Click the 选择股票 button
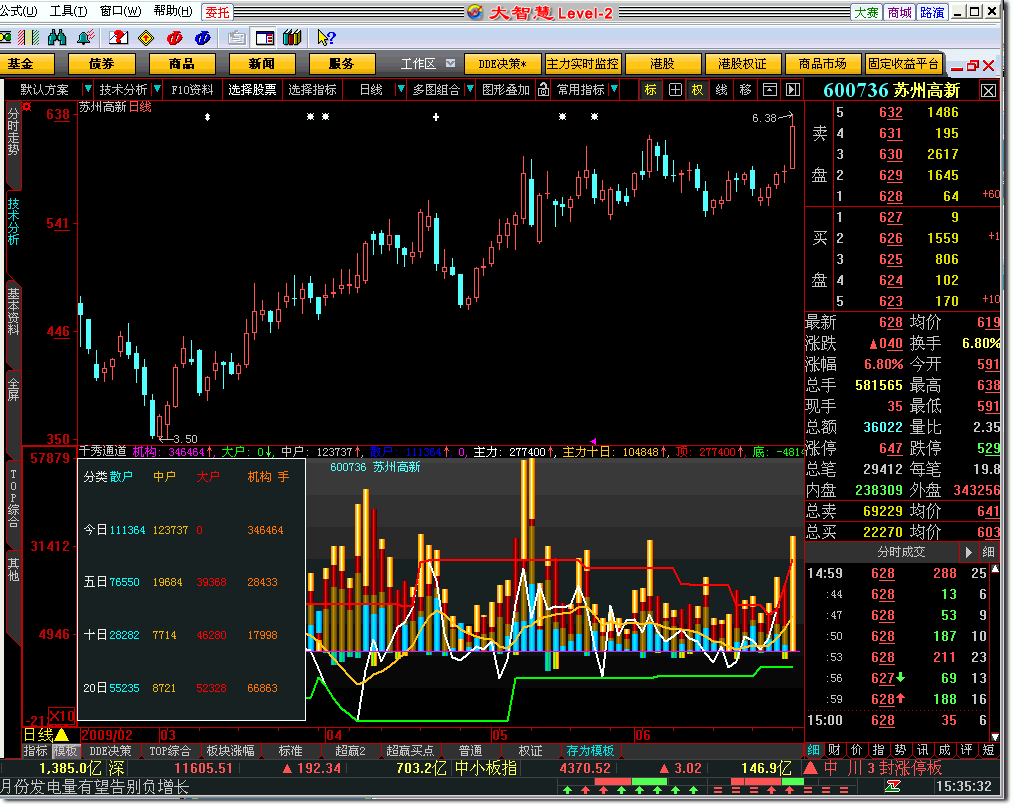The height and width of the screenshot is (806, 1014). [252, 90]
